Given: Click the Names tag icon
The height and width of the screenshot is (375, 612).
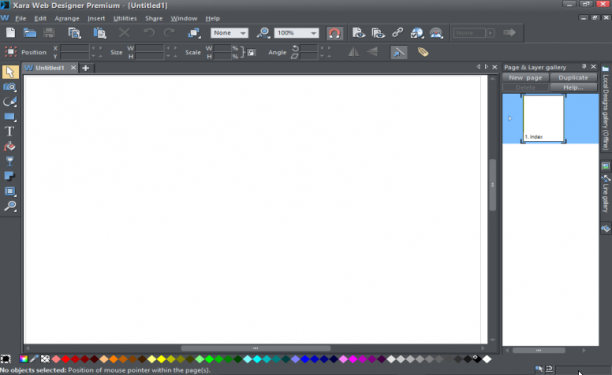Looking at the screenshot, I should (423, 52).
